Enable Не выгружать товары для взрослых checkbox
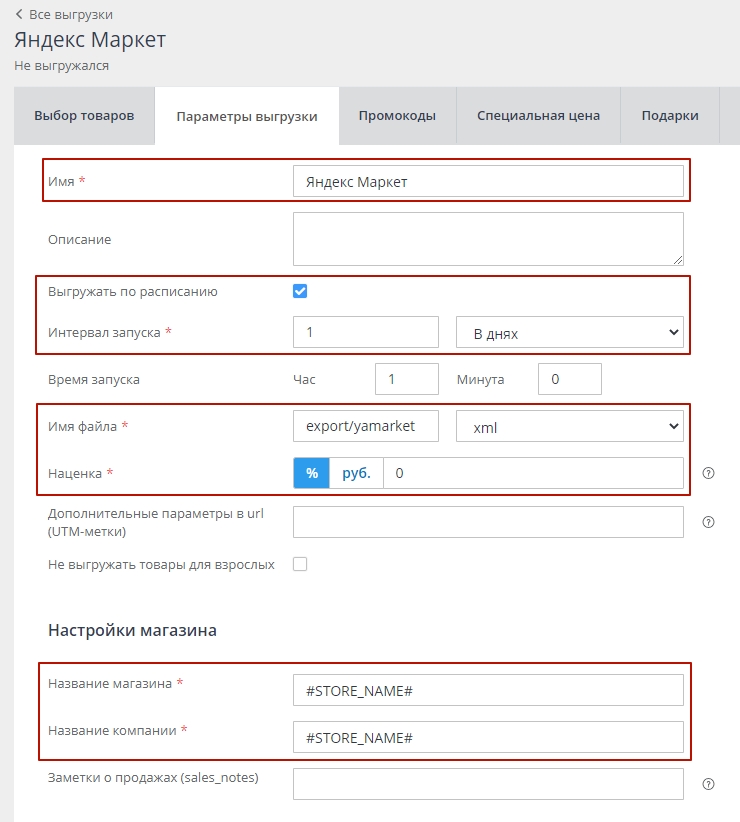This screenshot has height=822, width=740. 300,564
